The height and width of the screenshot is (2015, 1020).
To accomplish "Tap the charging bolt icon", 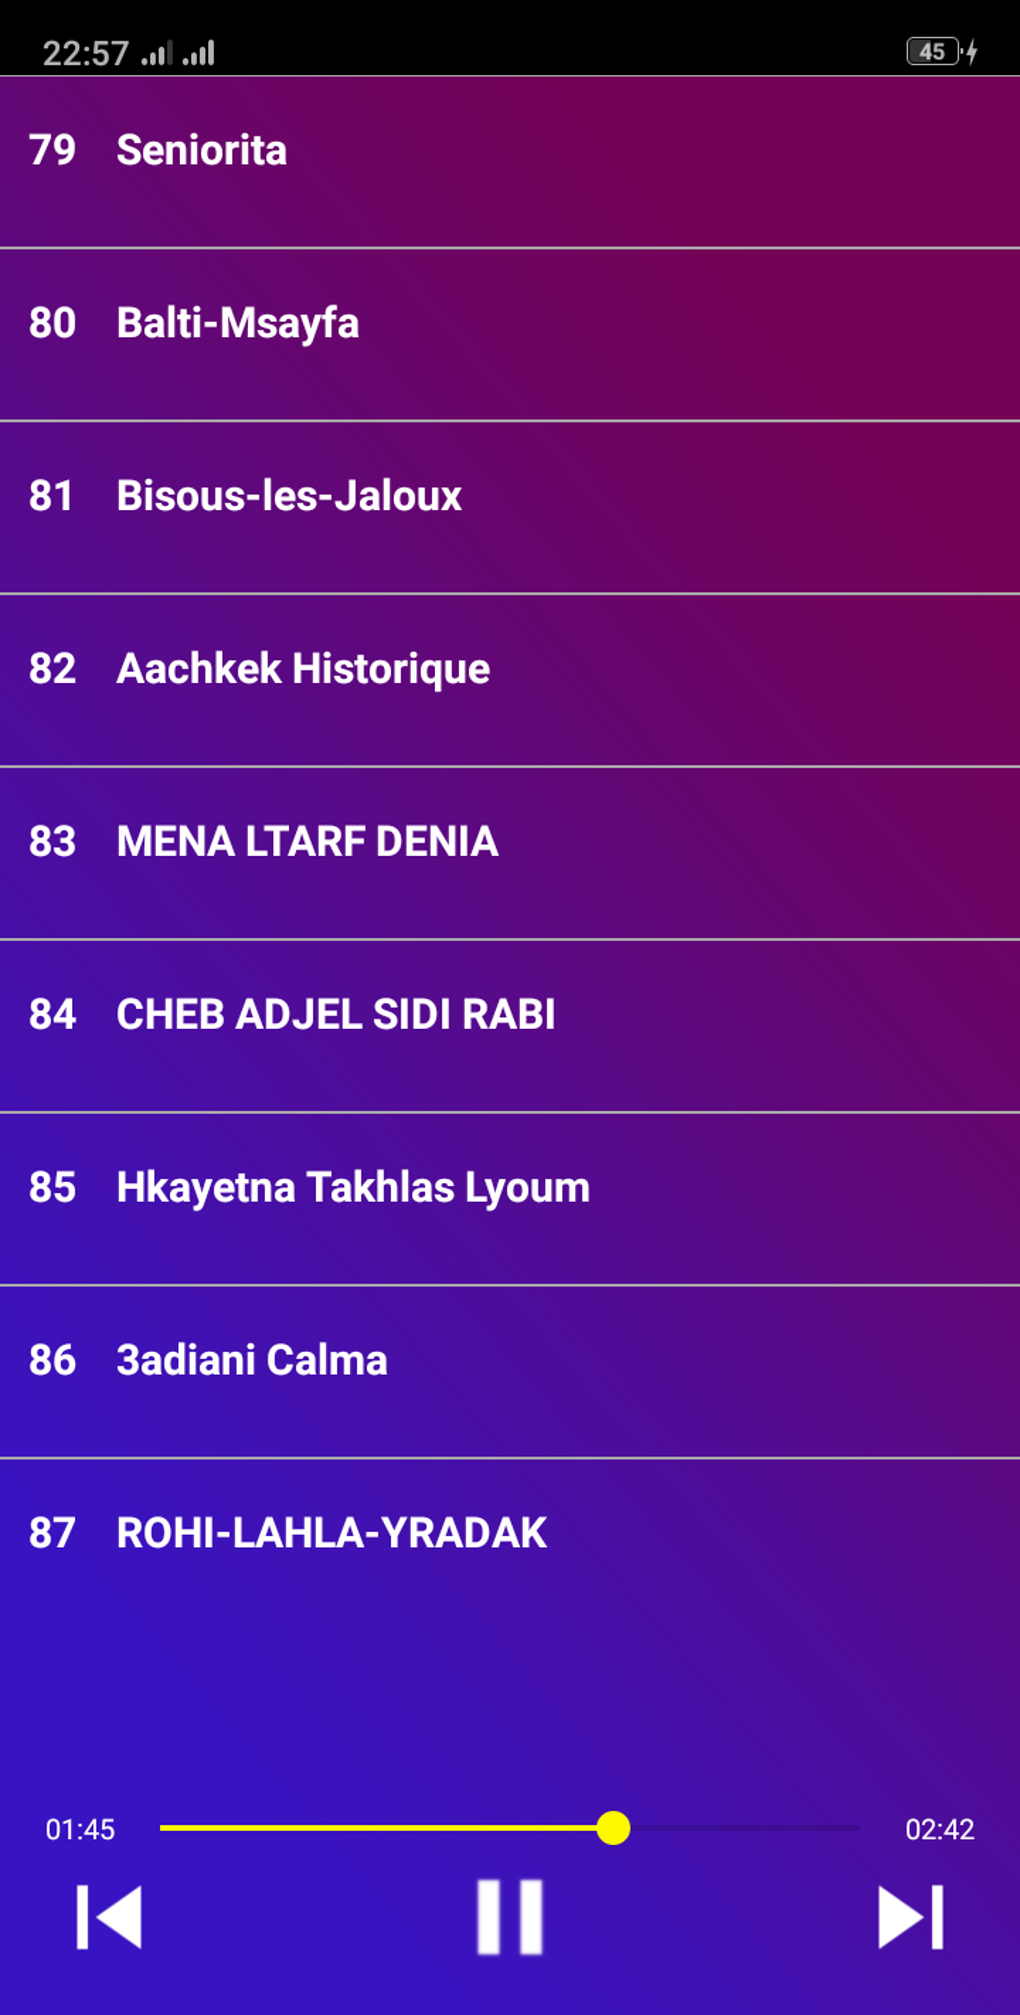I will point(971,52).
